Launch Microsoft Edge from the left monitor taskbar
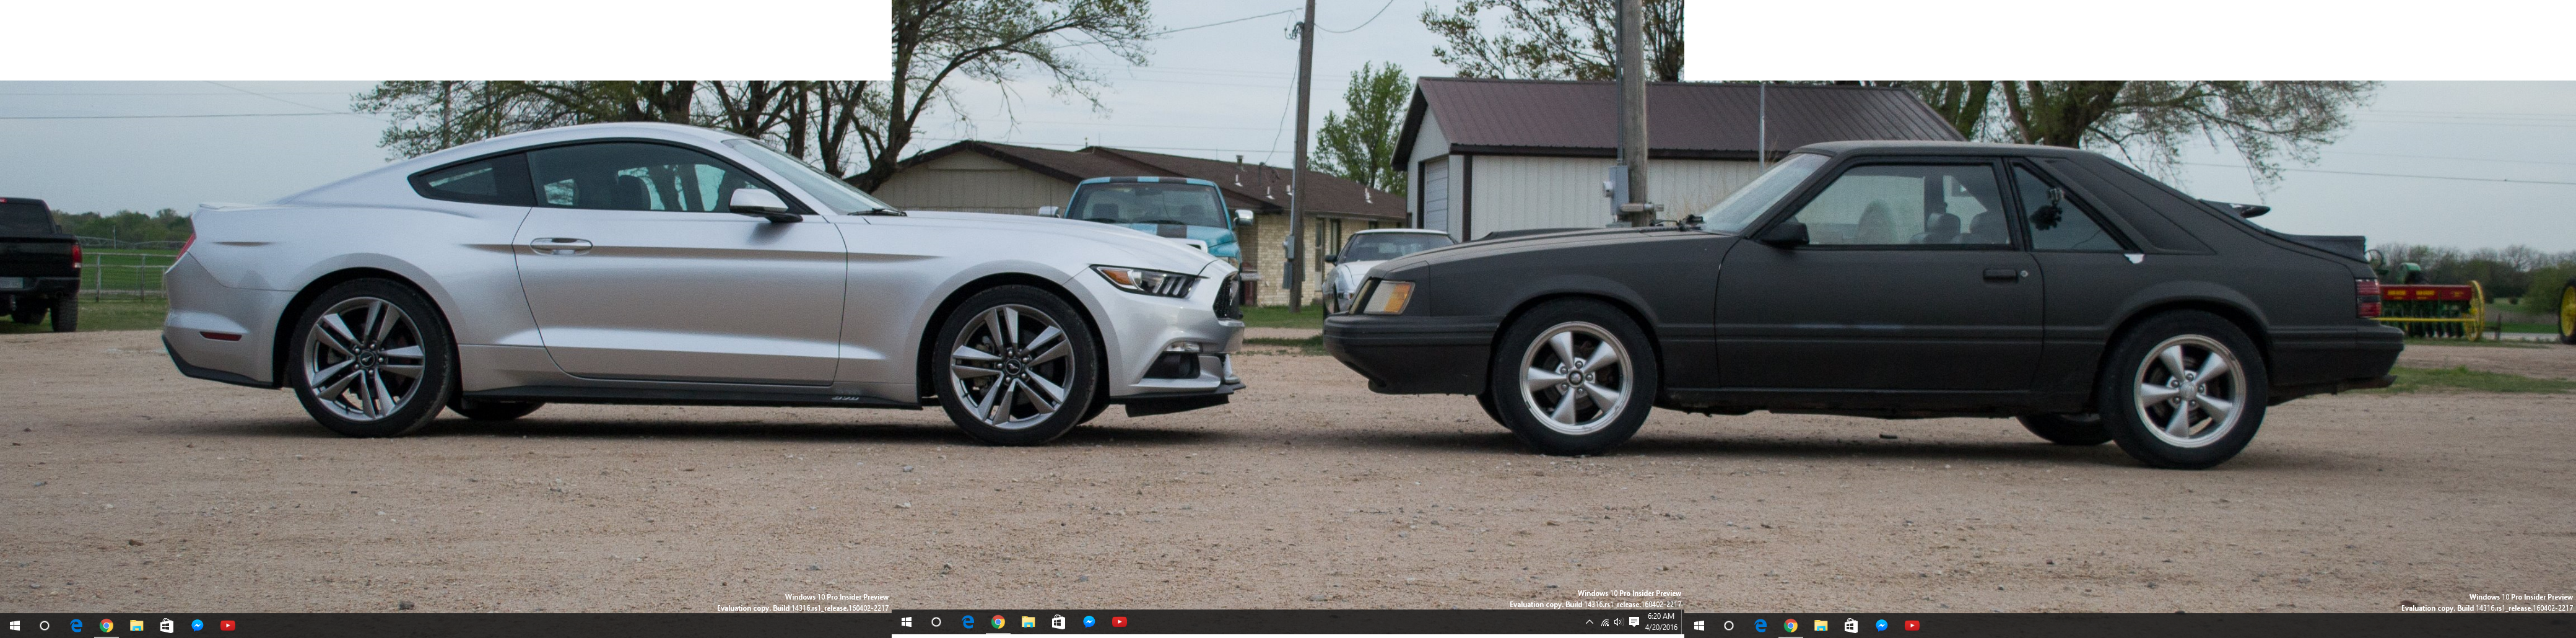The image size is (2576, 638). coord(75,625)
